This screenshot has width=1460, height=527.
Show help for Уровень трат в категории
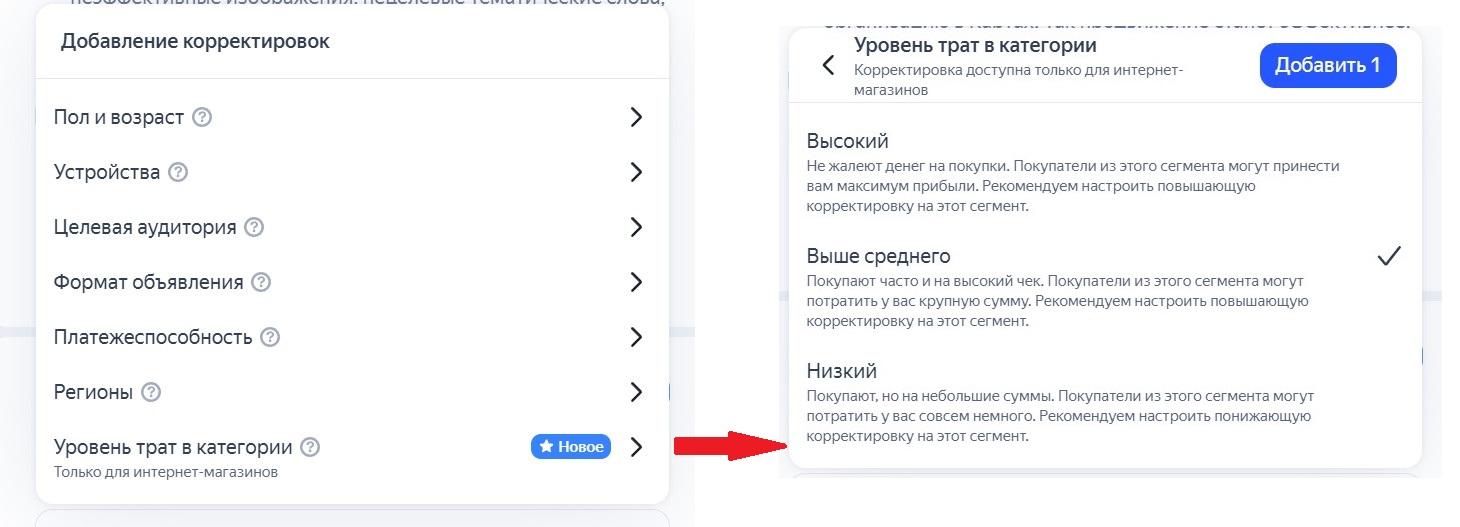tap(310, 447)
